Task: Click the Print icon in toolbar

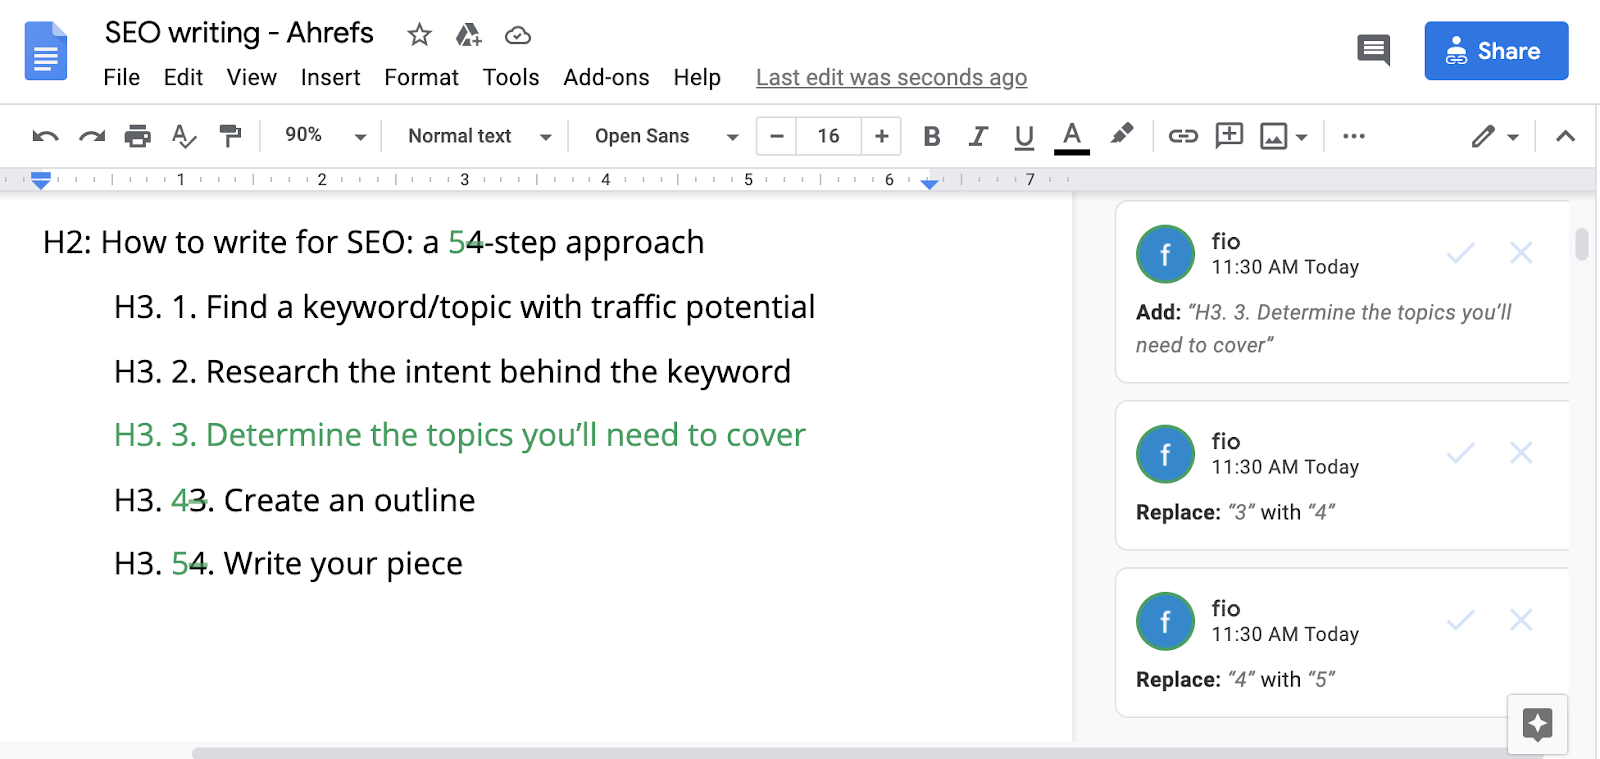Action: click(x=137, y=136)
